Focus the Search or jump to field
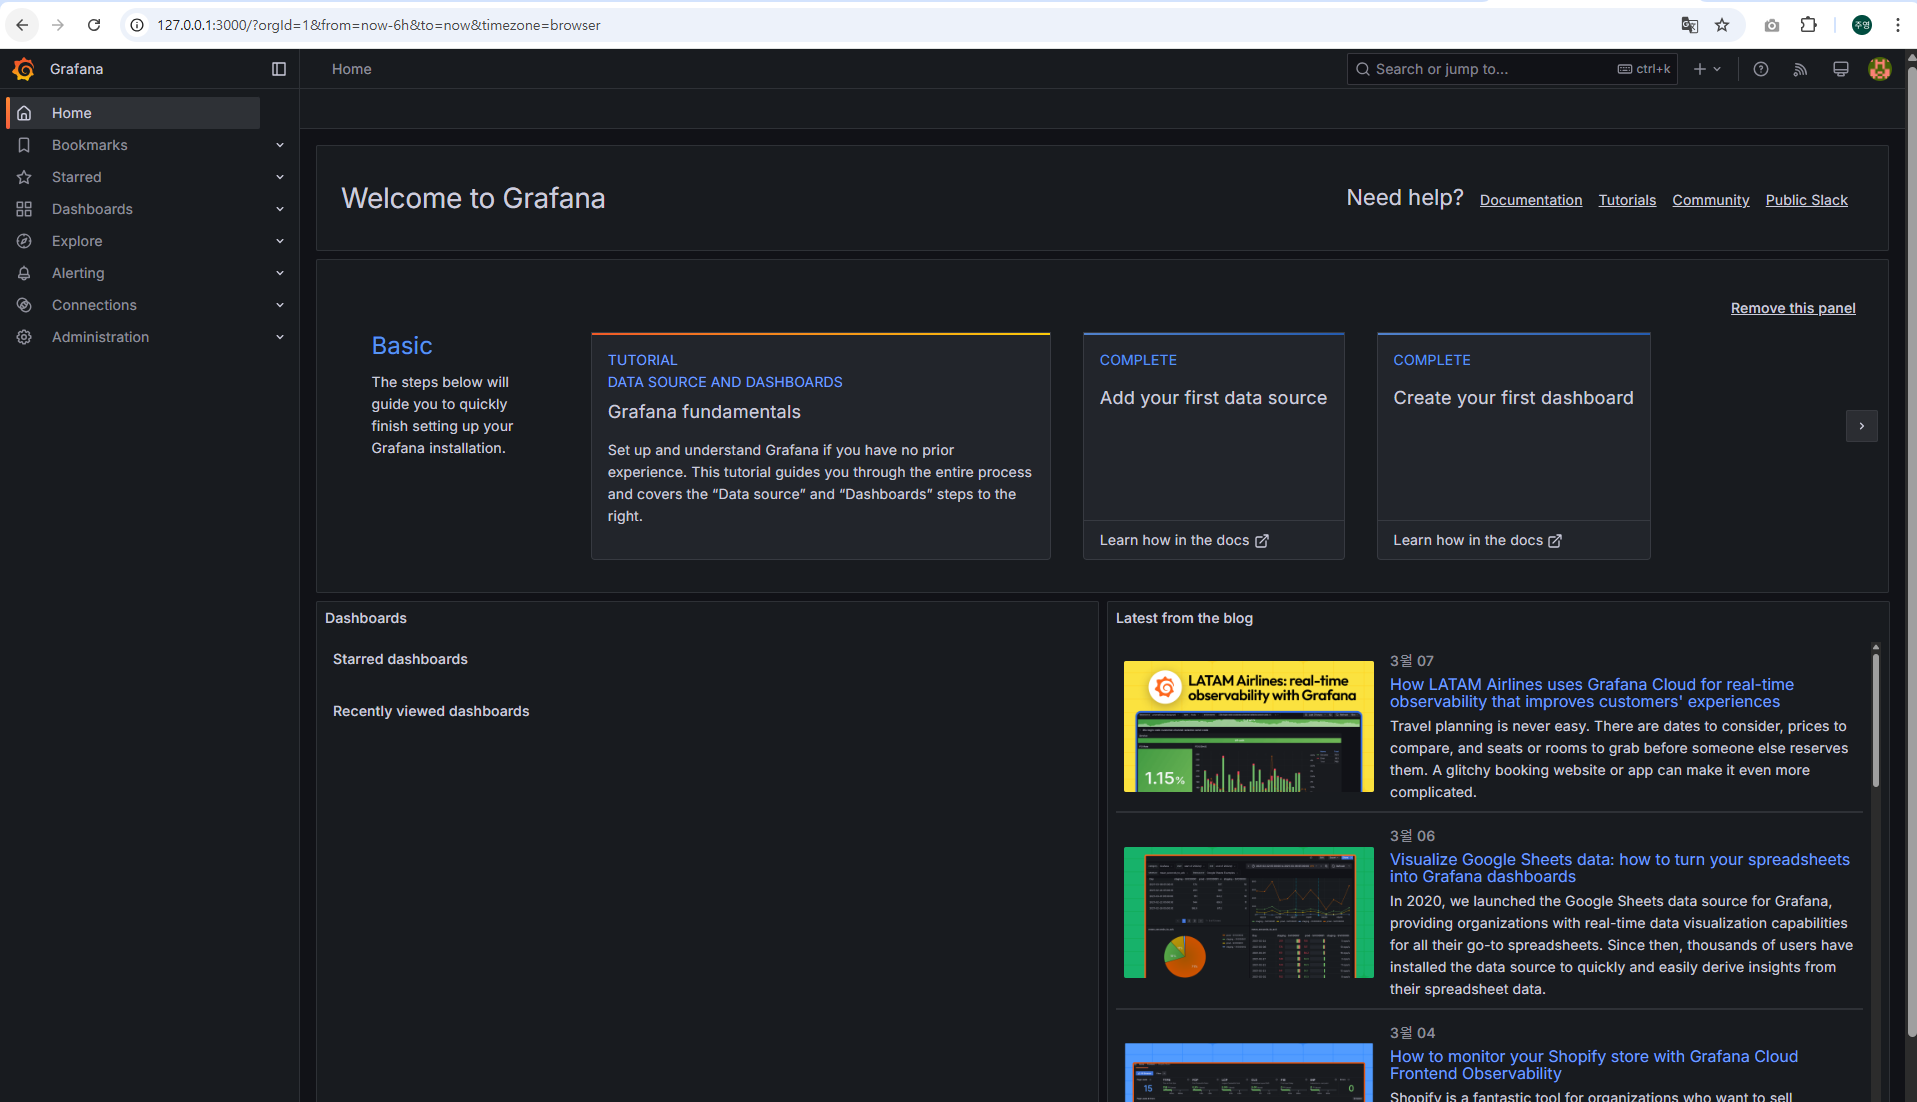1917x1102 pixels. 1512,69
